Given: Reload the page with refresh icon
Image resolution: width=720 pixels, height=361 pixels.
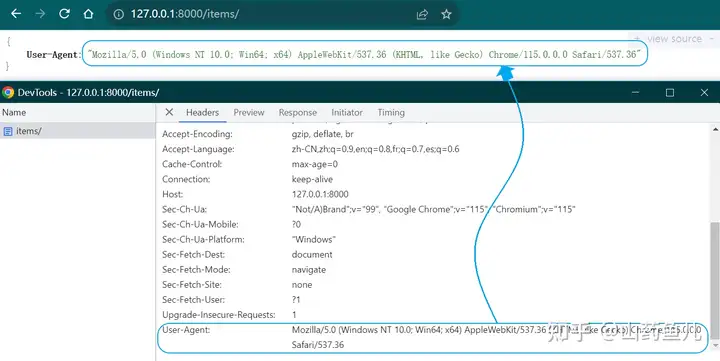Looking at the screenshot, I should click(x=64, y=14).
